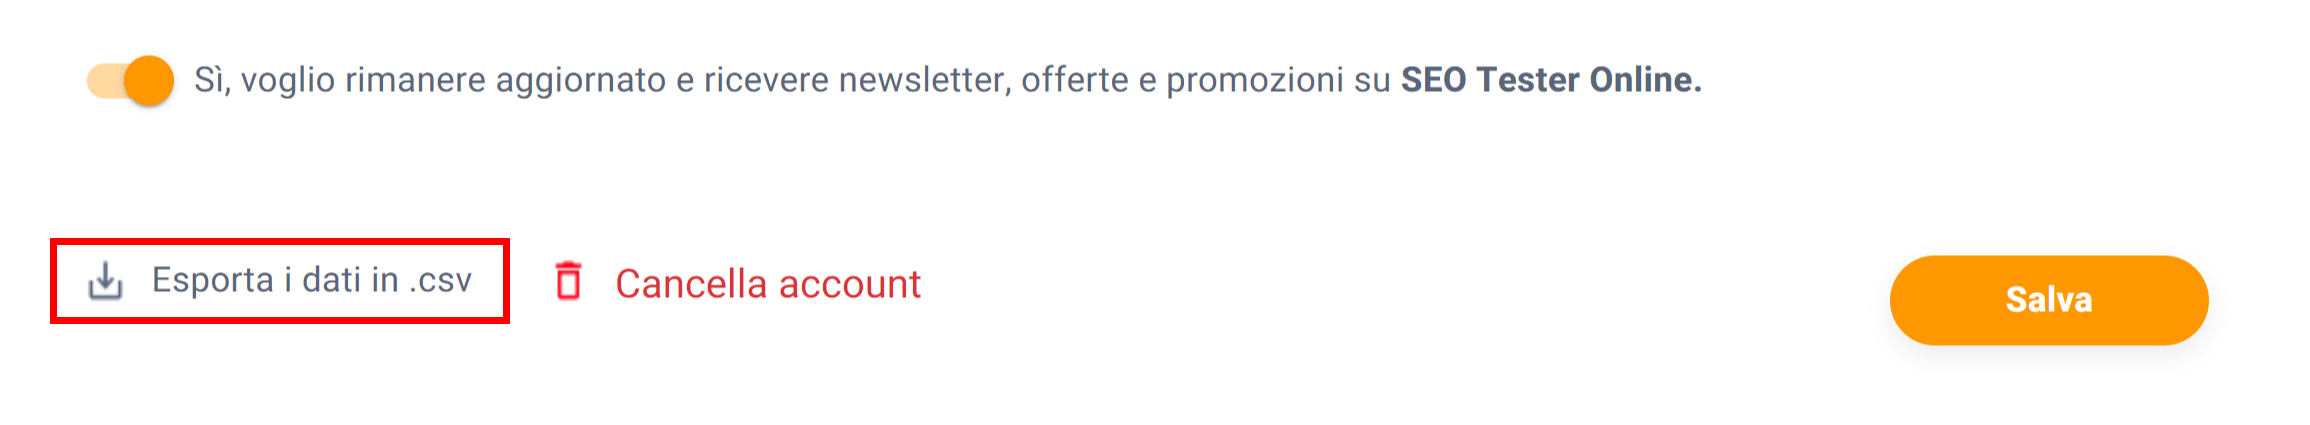The width and height of the screenshot is (2310, 425).
Task: Click the ".csv" text in export option
Action: [x=440, y=281]
